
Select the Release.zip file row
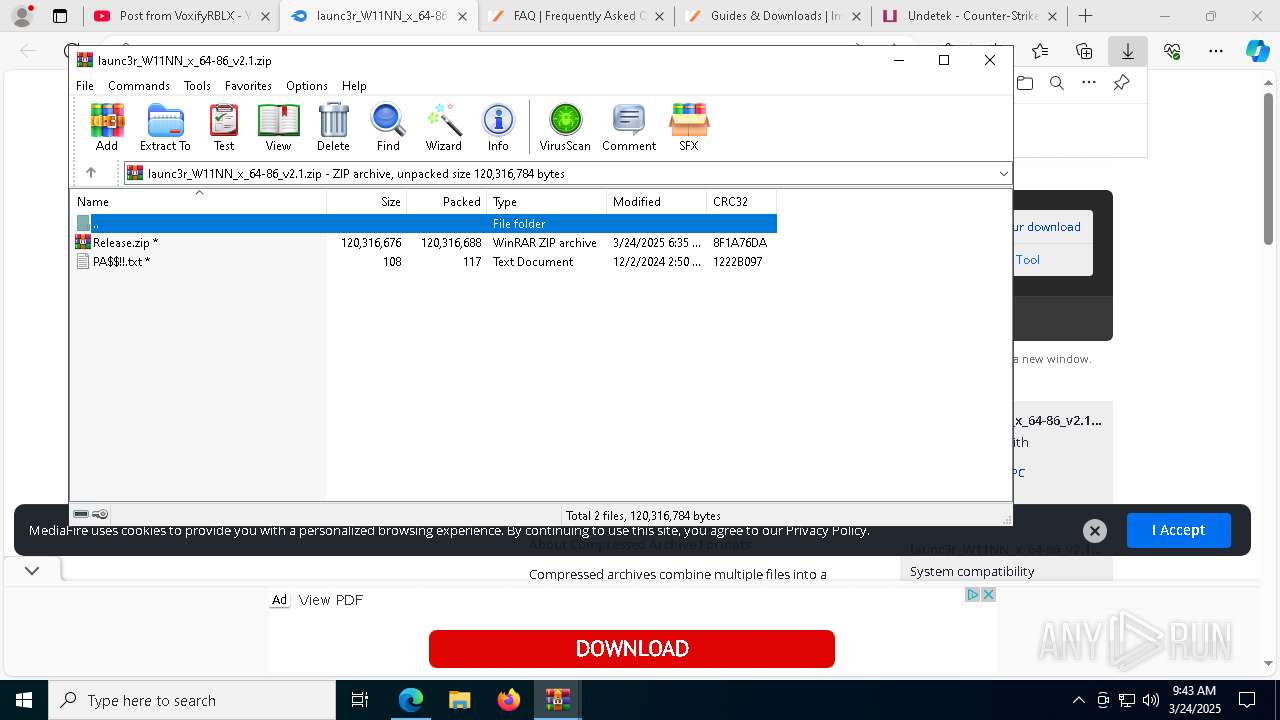pyautogui.click(x=424, y=243)
